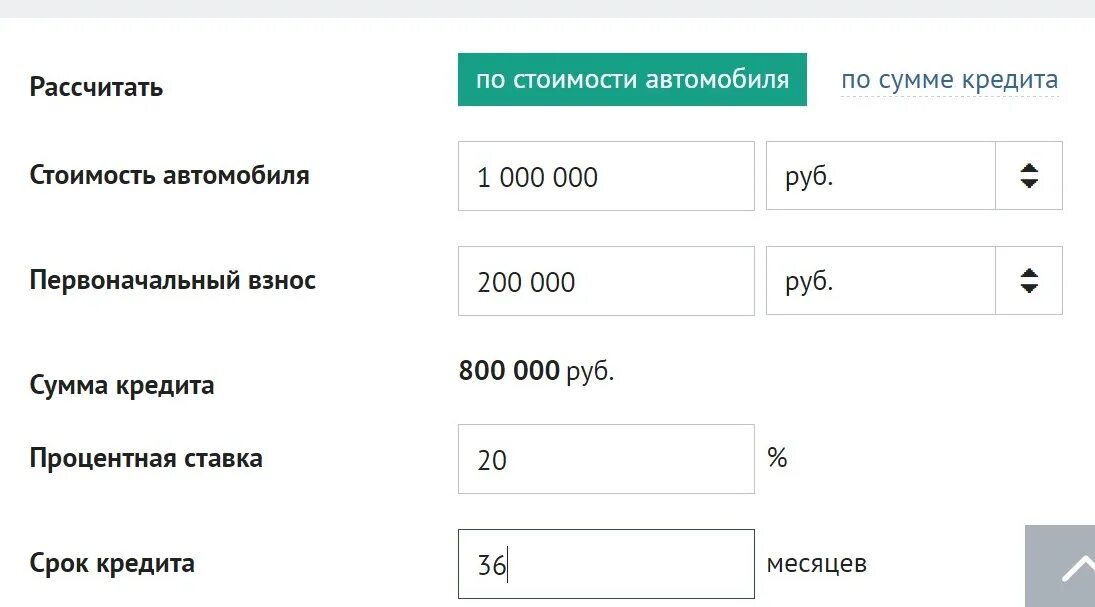This screenshot has width=1095, height=607.
Task: Click the up-down arrows beside car cost currency
Action: 1029,176
